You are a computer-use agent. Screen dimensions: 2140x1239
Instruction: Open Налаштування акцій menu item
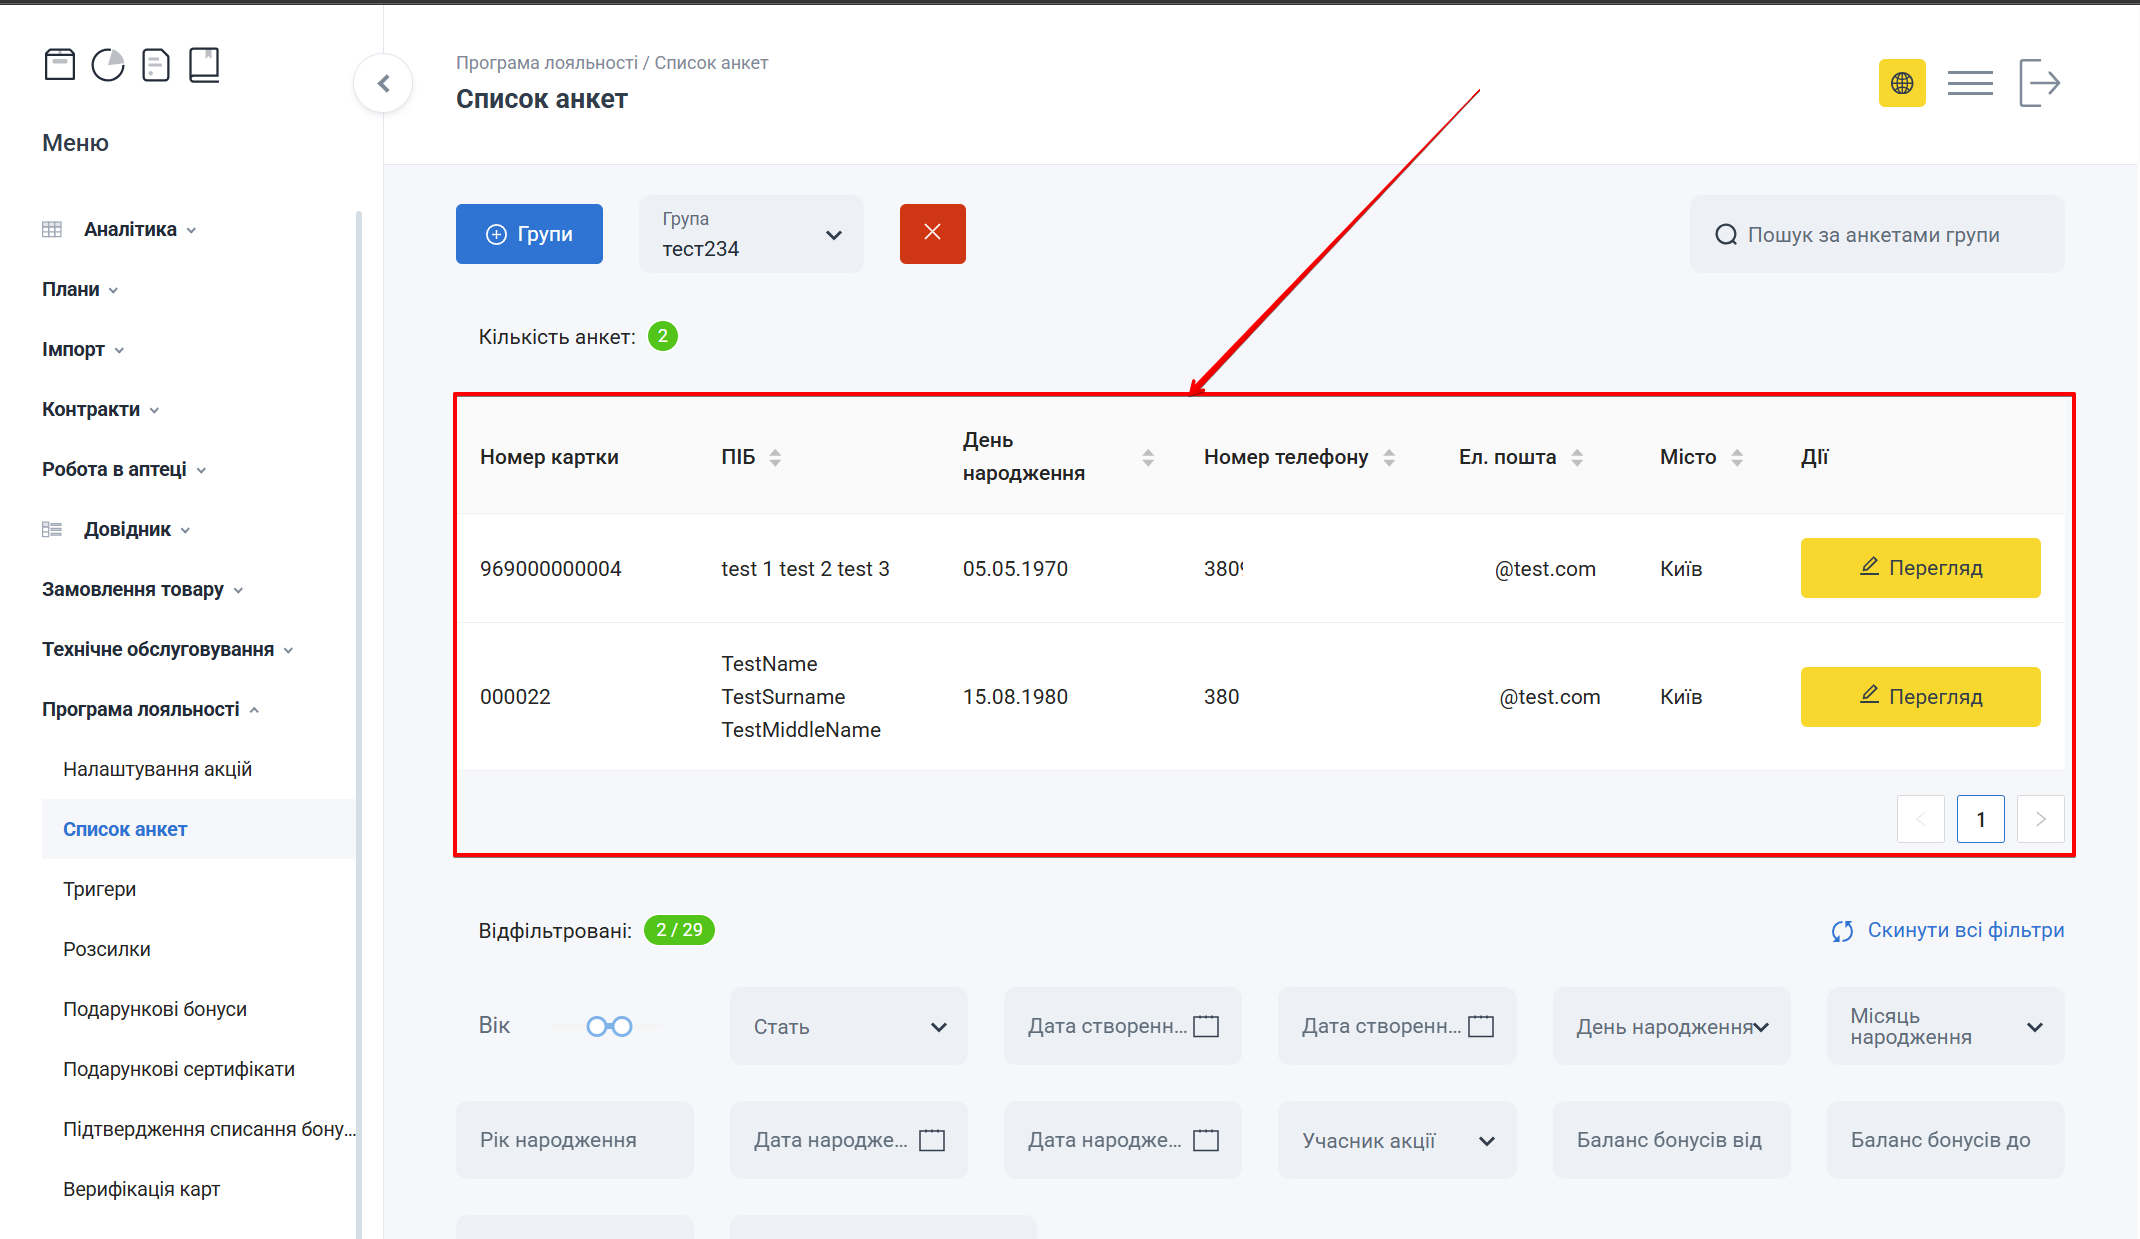coord(157,769)
